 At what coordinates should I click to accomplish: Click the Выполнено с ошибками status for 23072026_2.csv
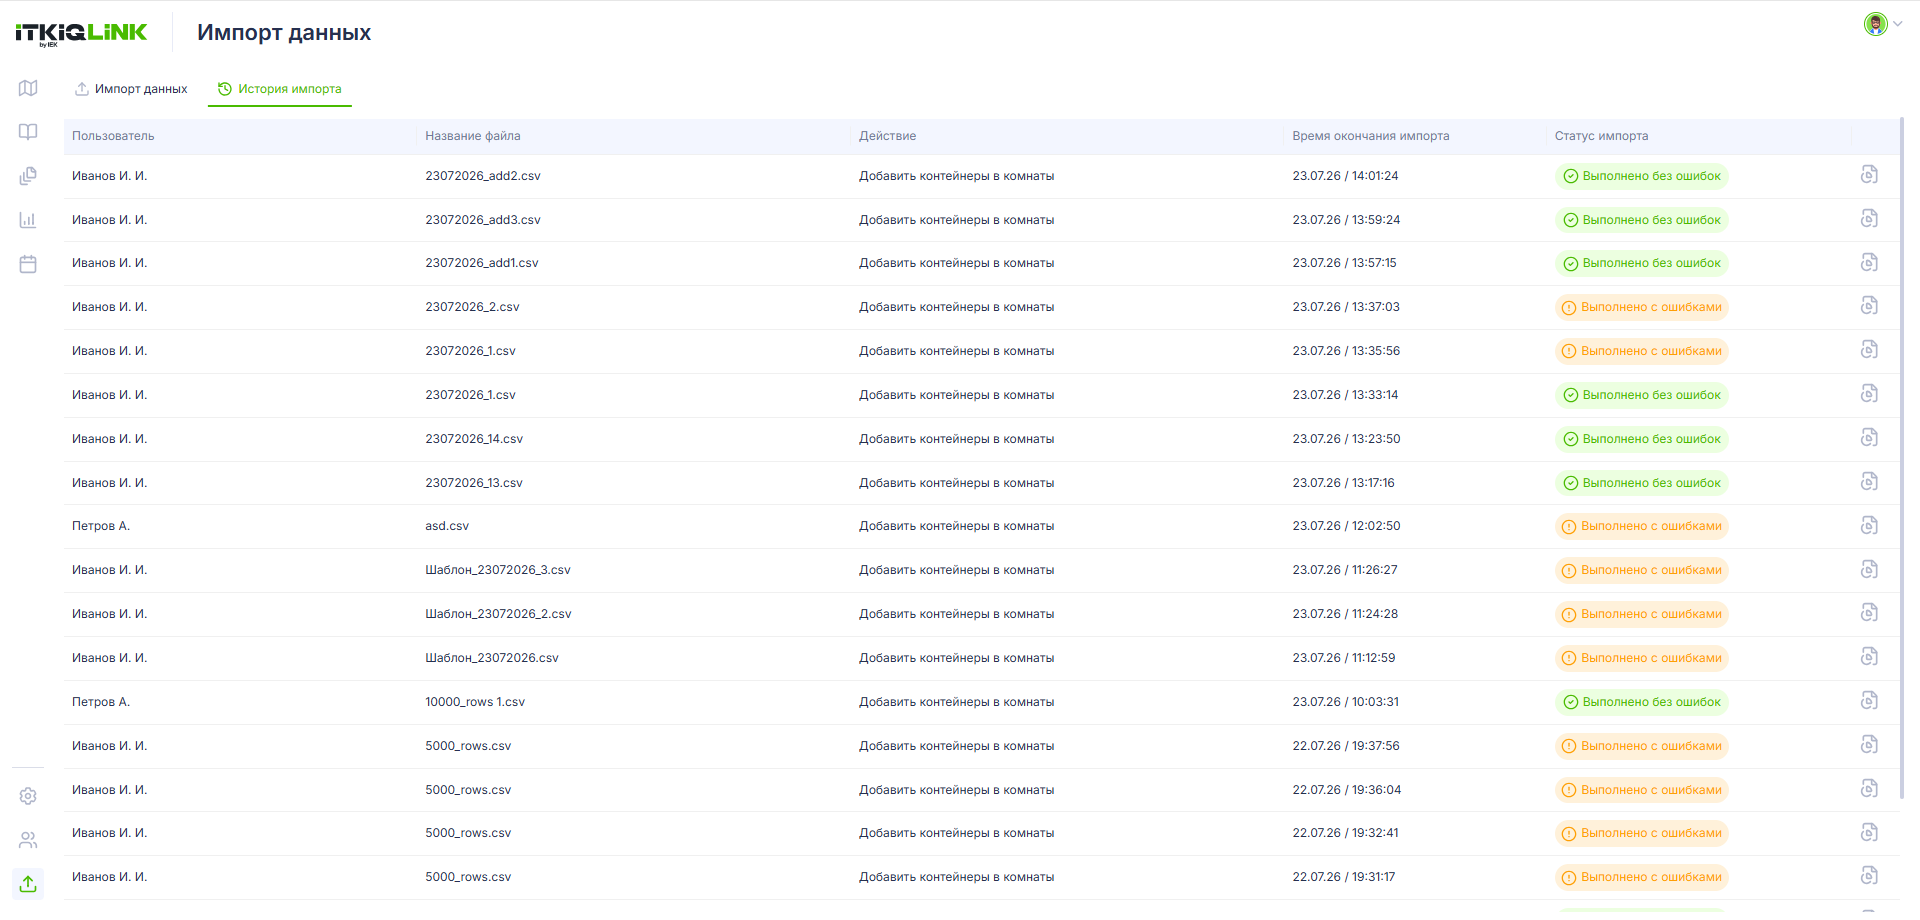(1642, 307)
